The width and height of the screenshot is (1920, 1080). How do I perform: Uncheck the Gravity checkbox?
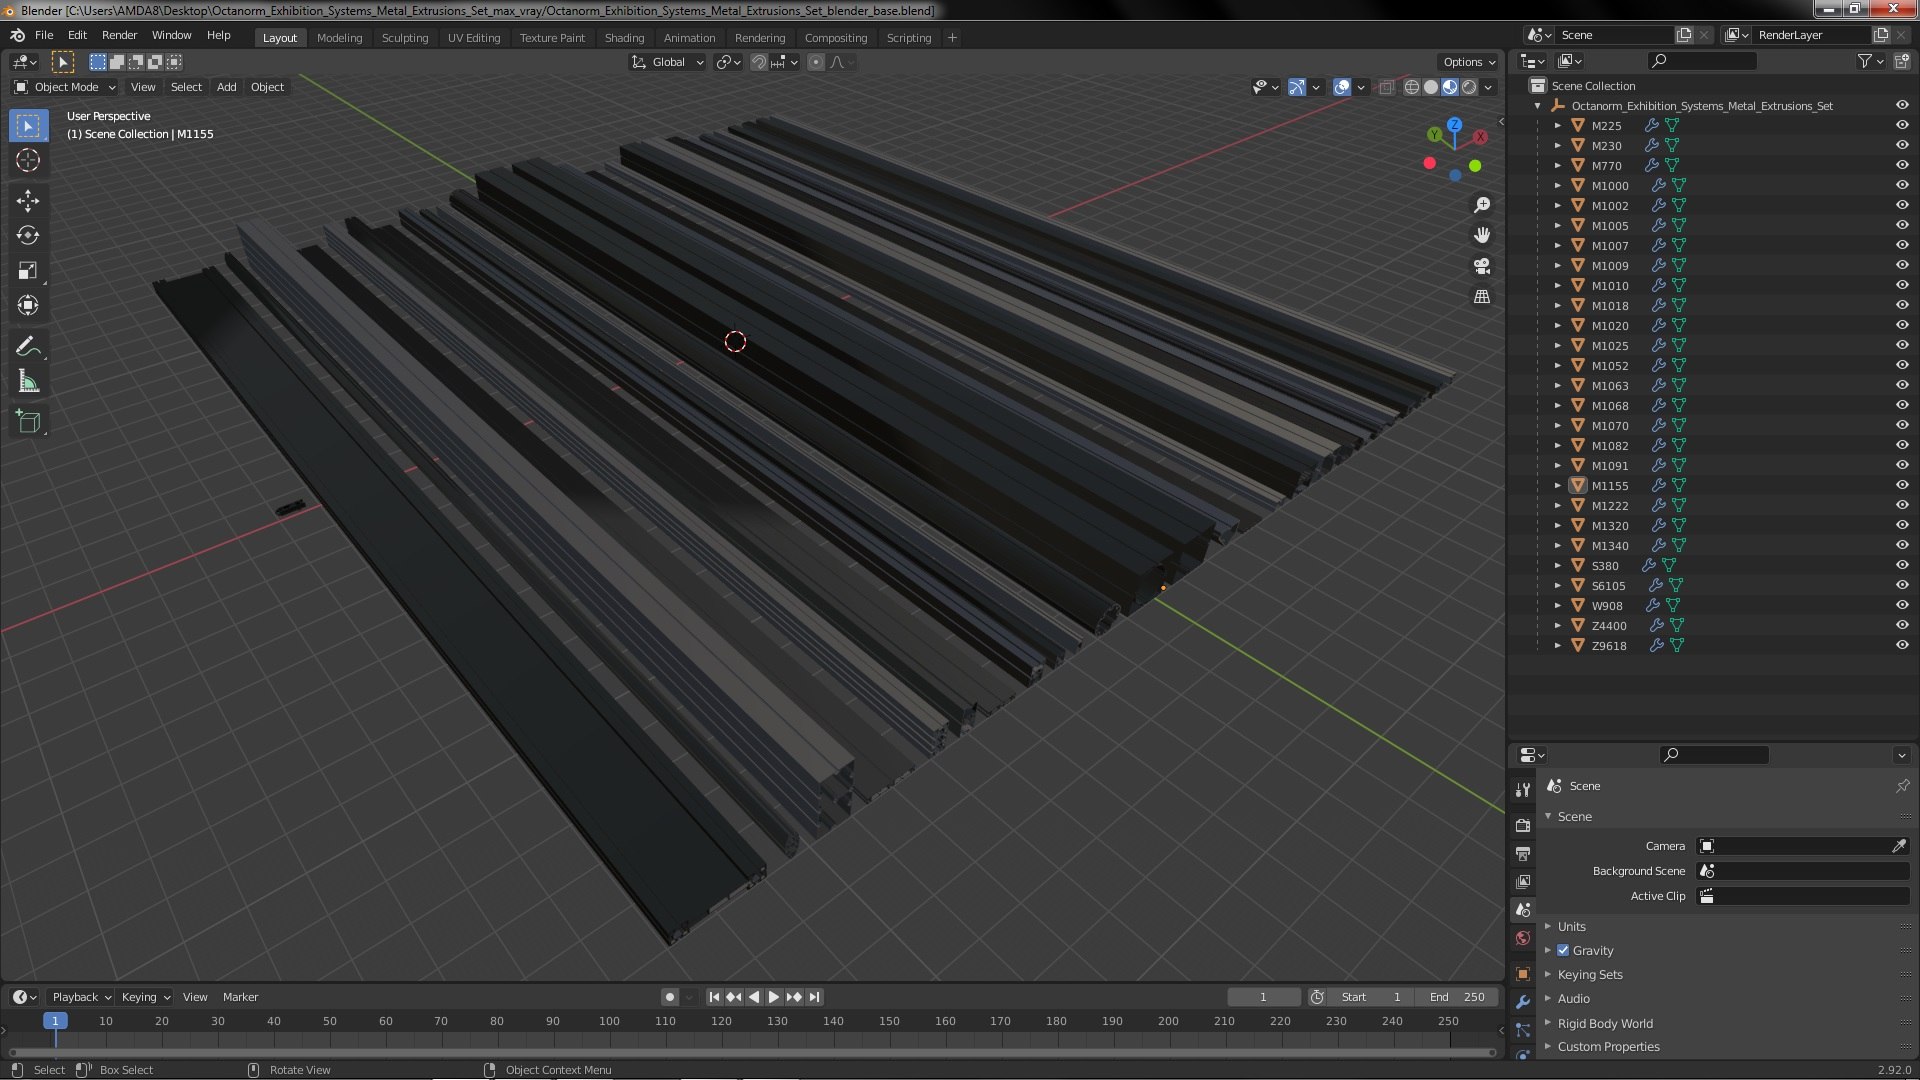pos(1563,951)
